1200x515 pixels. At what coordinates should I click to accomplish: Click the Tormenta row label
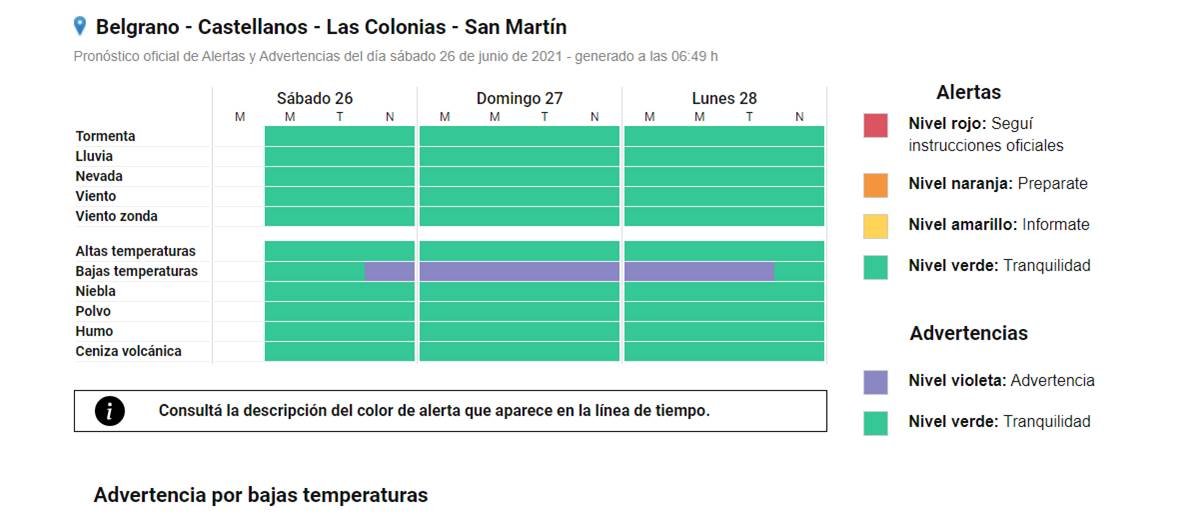click(x=105, y=136)
